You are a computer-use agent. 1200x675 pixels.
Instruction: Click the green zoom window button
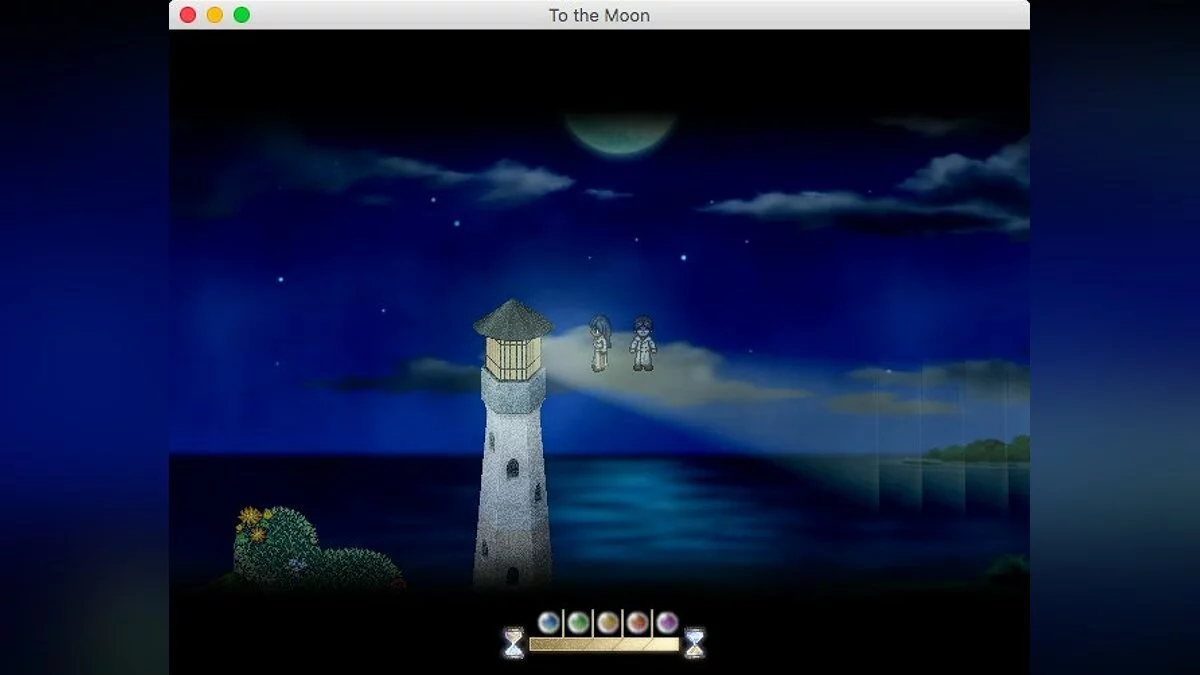click(x=241, y=15)
